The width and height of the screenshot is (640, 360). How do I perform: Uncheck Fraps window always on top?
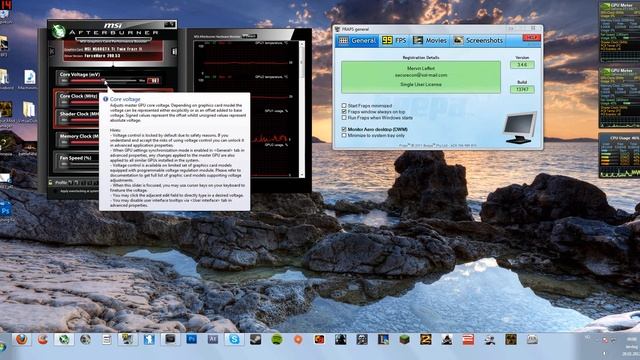point(344,111)
